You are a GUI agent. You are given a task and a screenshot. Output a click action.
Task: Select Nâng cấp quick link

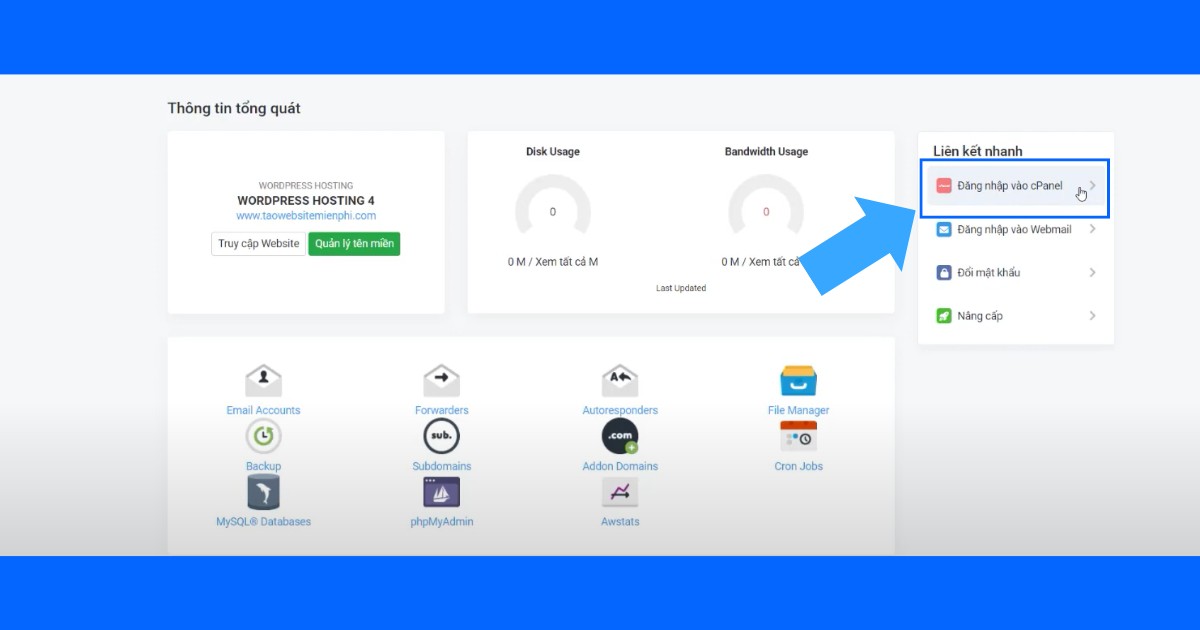[x=980, y=316]
